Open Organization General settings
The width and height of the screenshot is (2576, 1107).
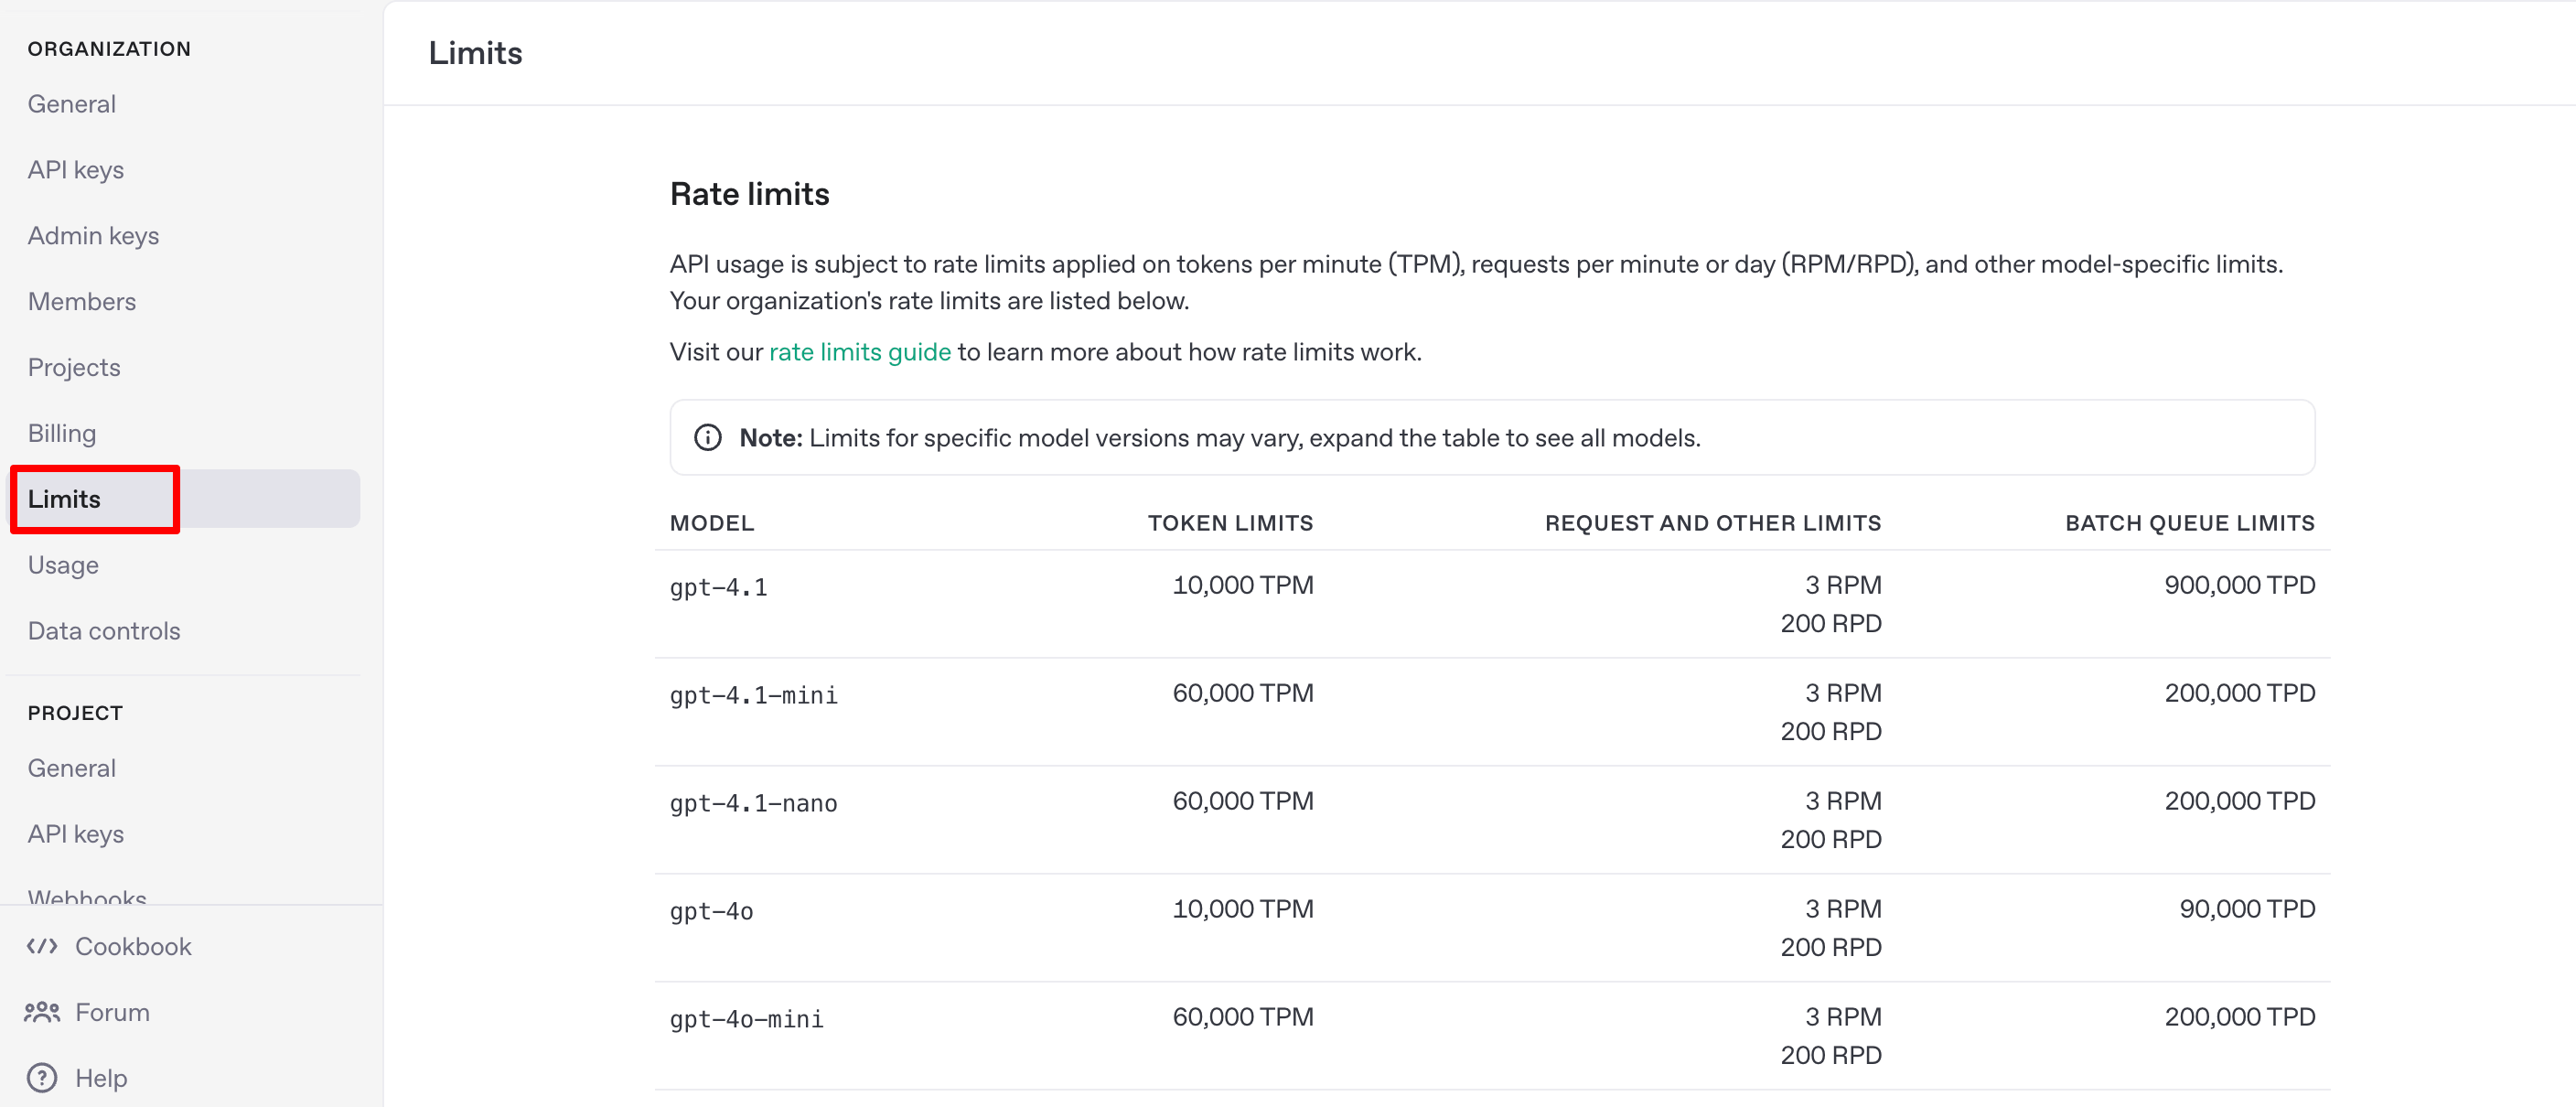click(72, 104)
